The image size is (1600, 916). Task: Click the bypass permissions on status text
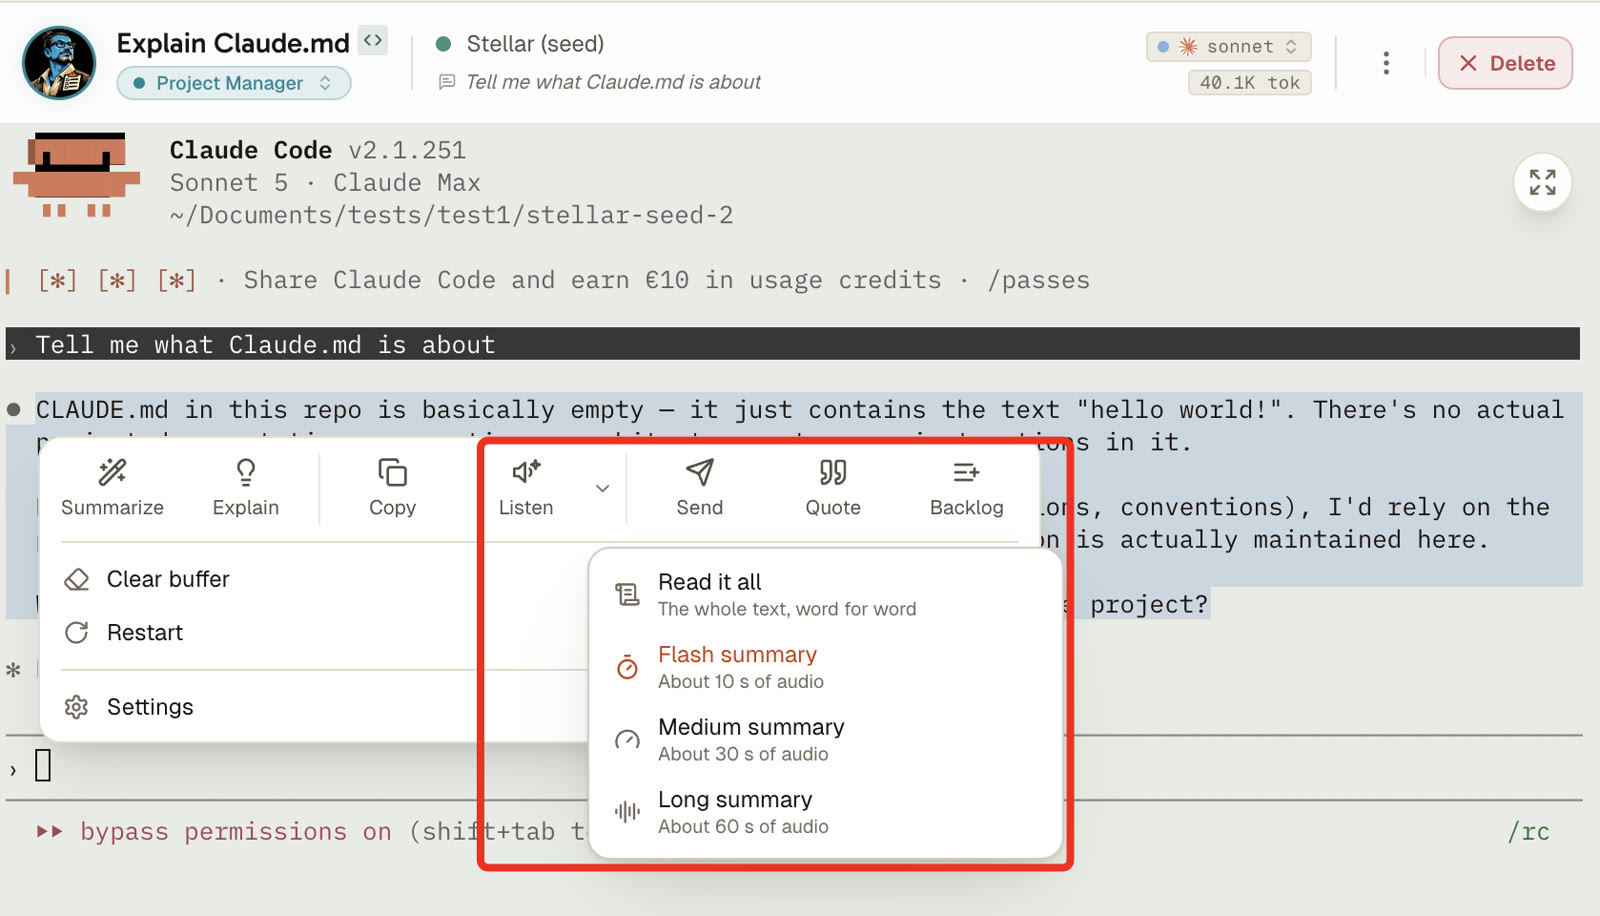[x=236, y=832]
